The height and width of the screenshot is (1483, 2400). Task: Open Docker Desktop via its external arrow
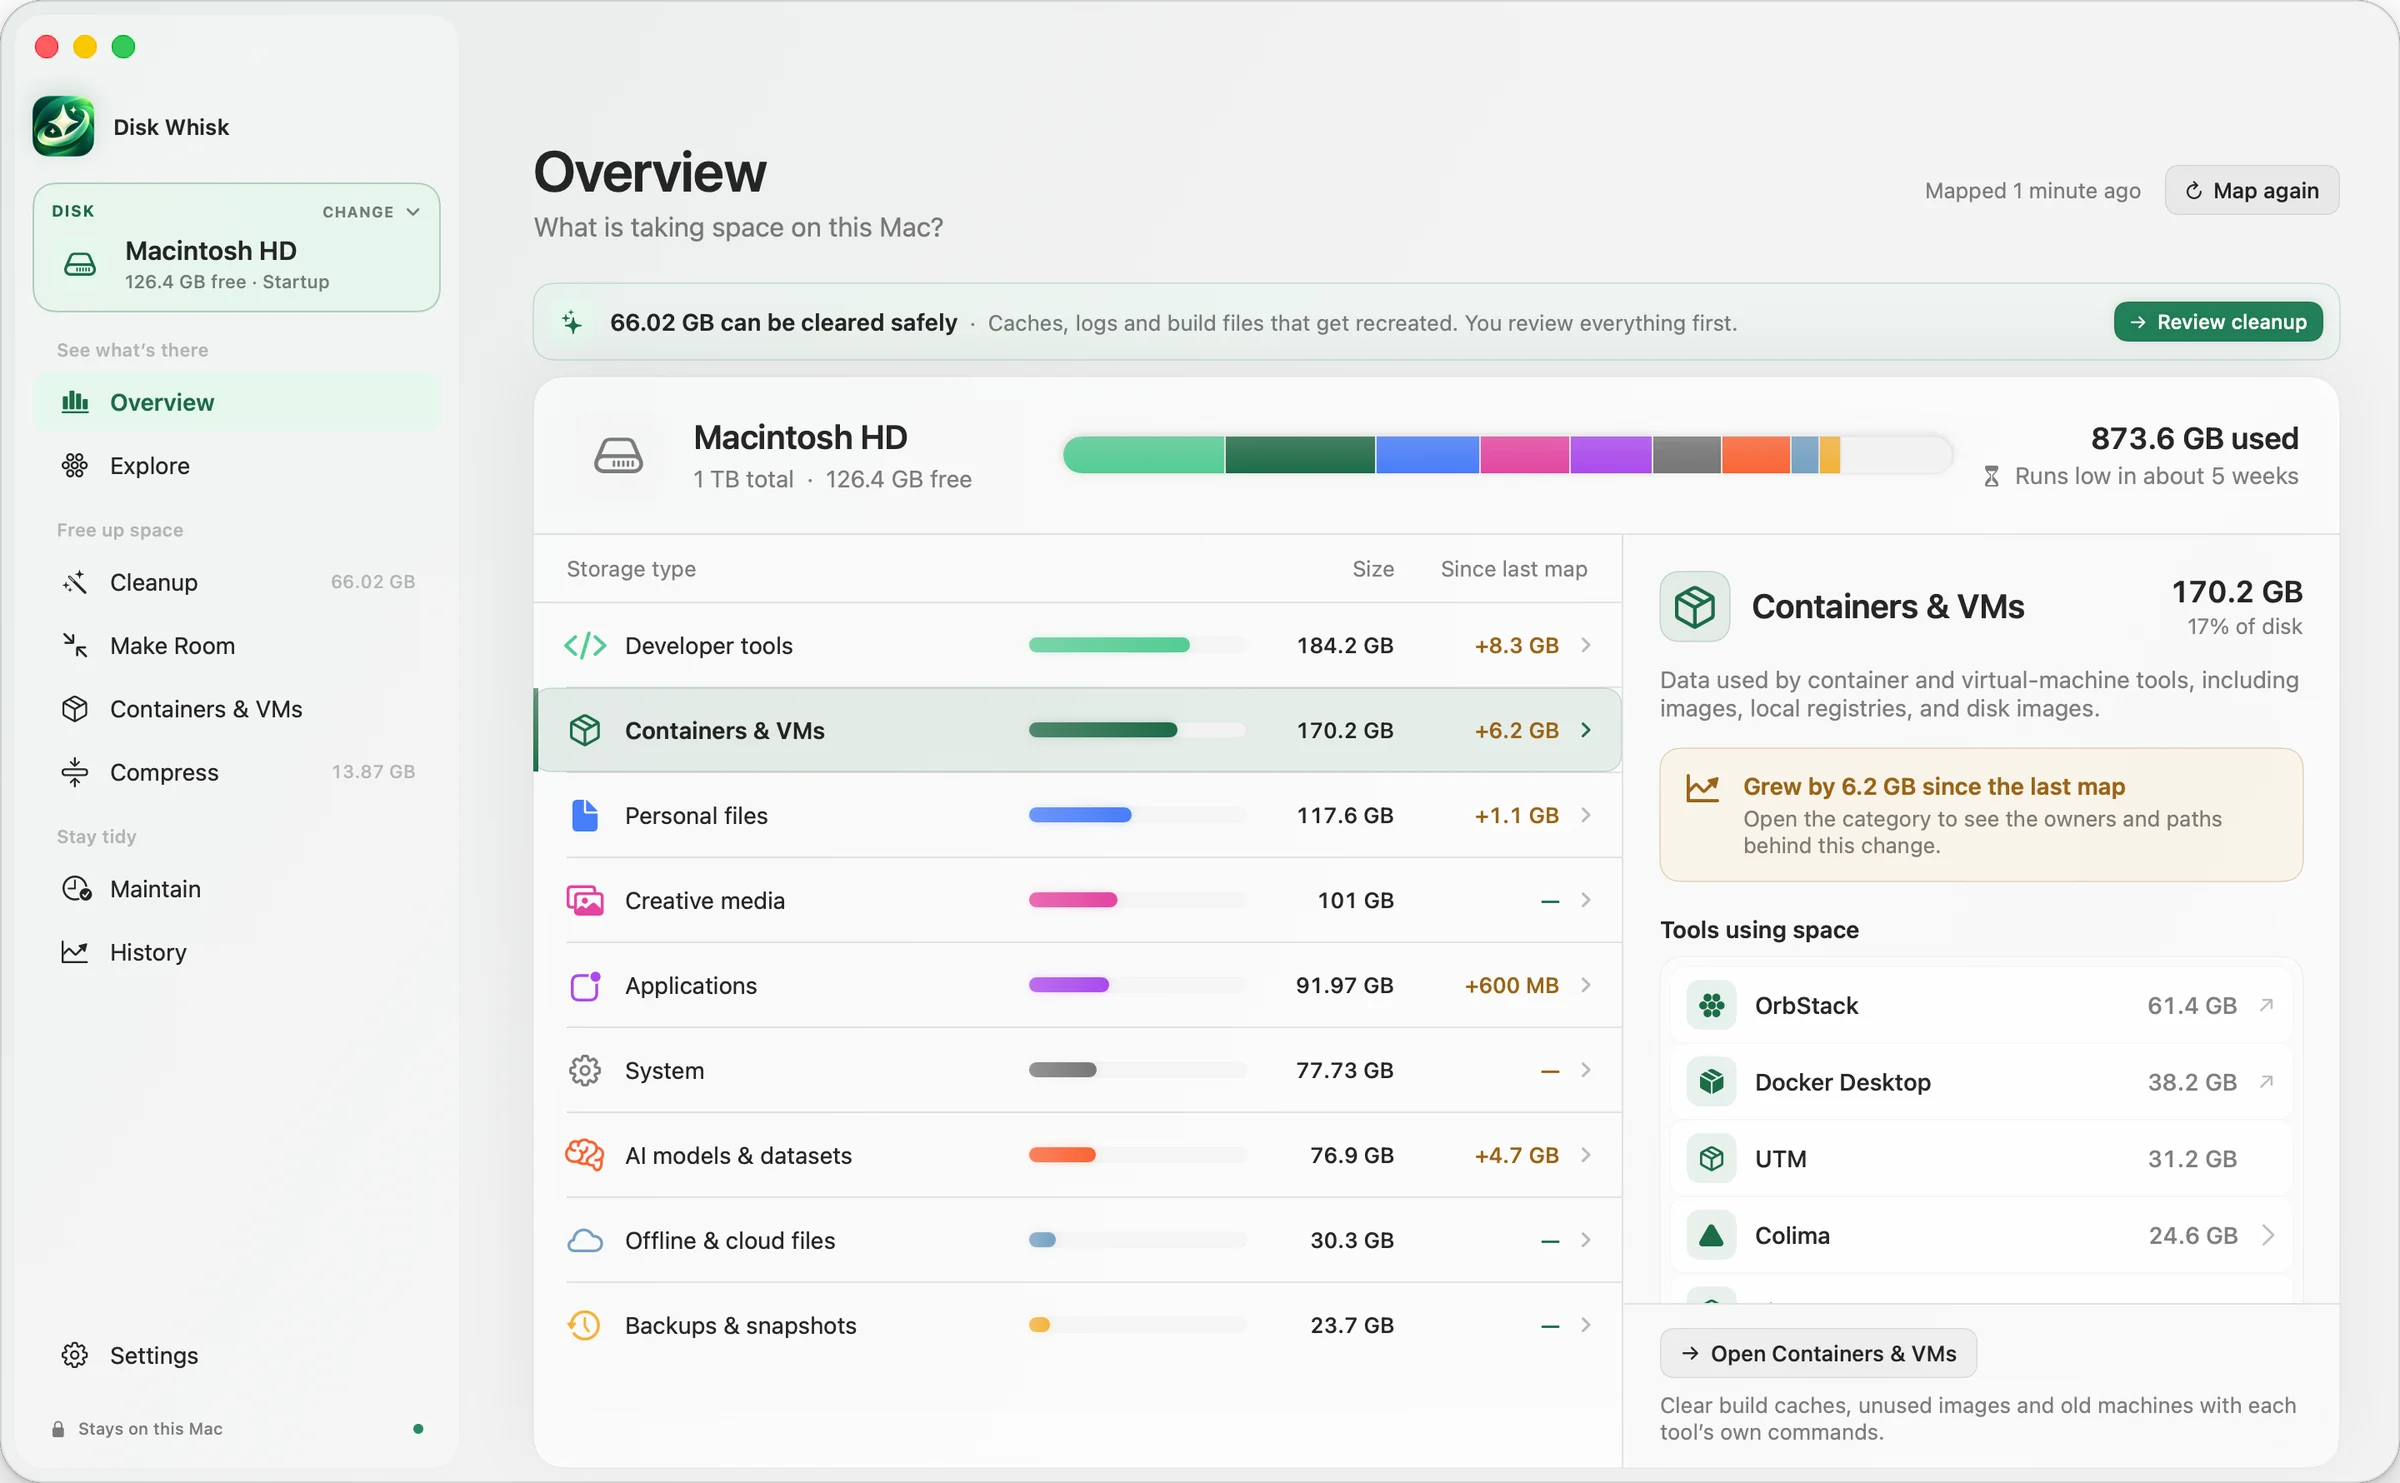2267,1082
